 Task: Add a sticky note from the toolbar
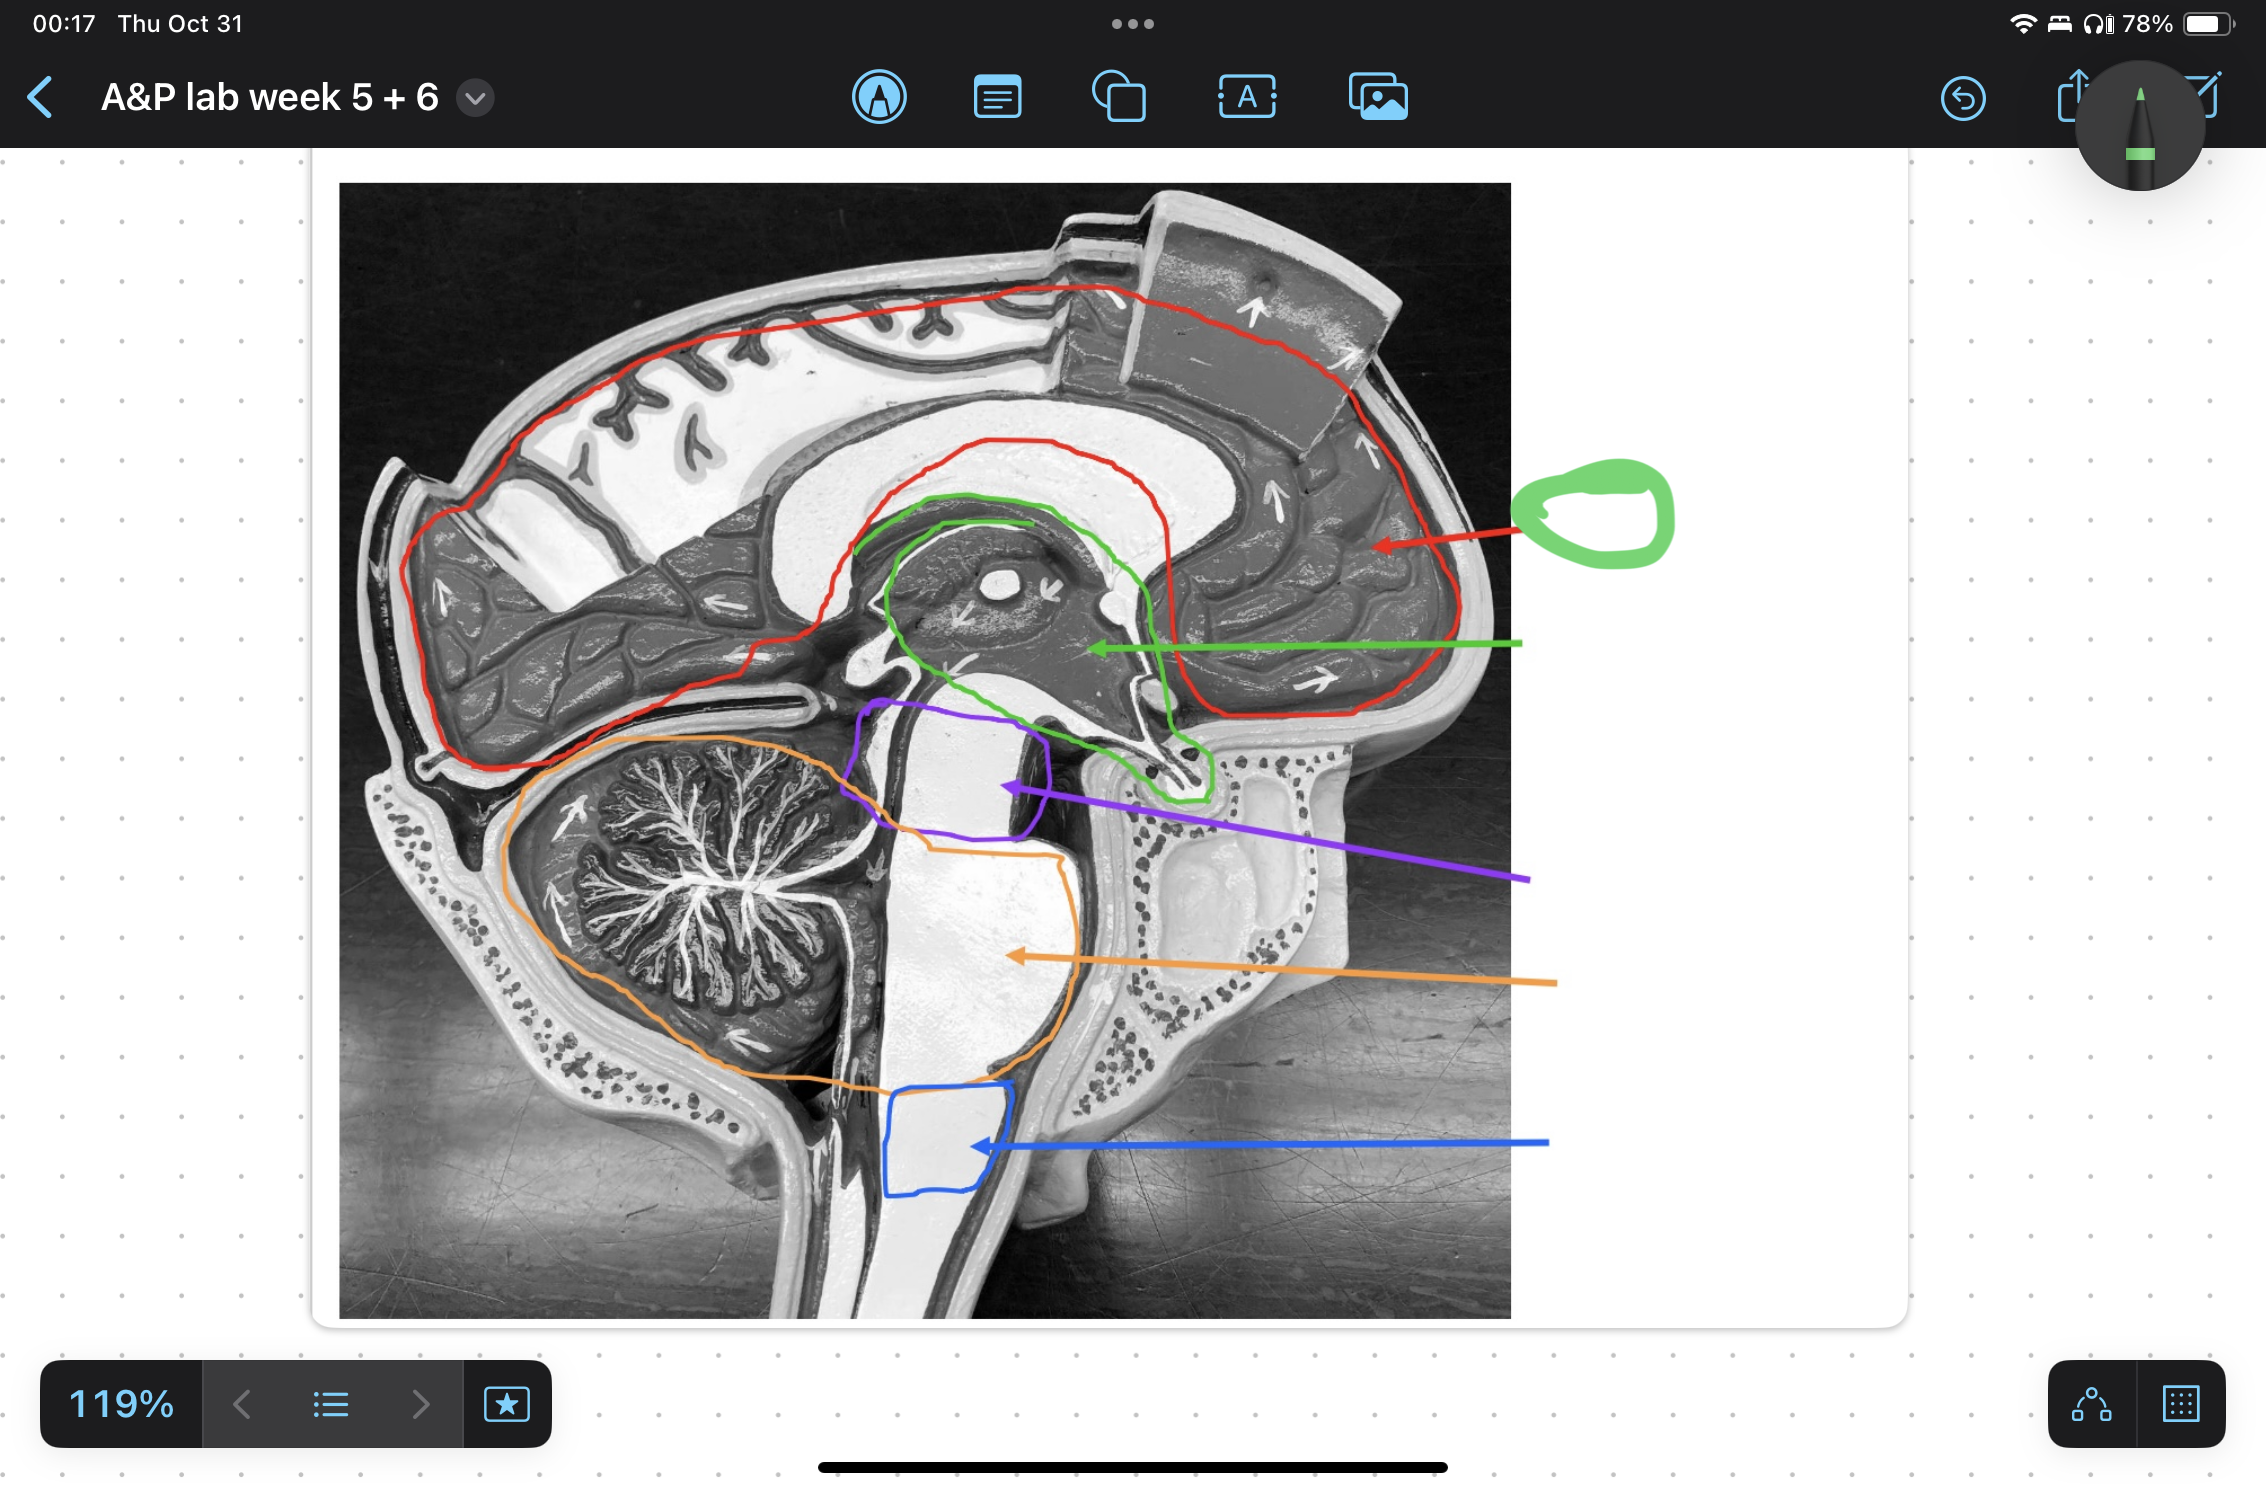click(997, 98)
